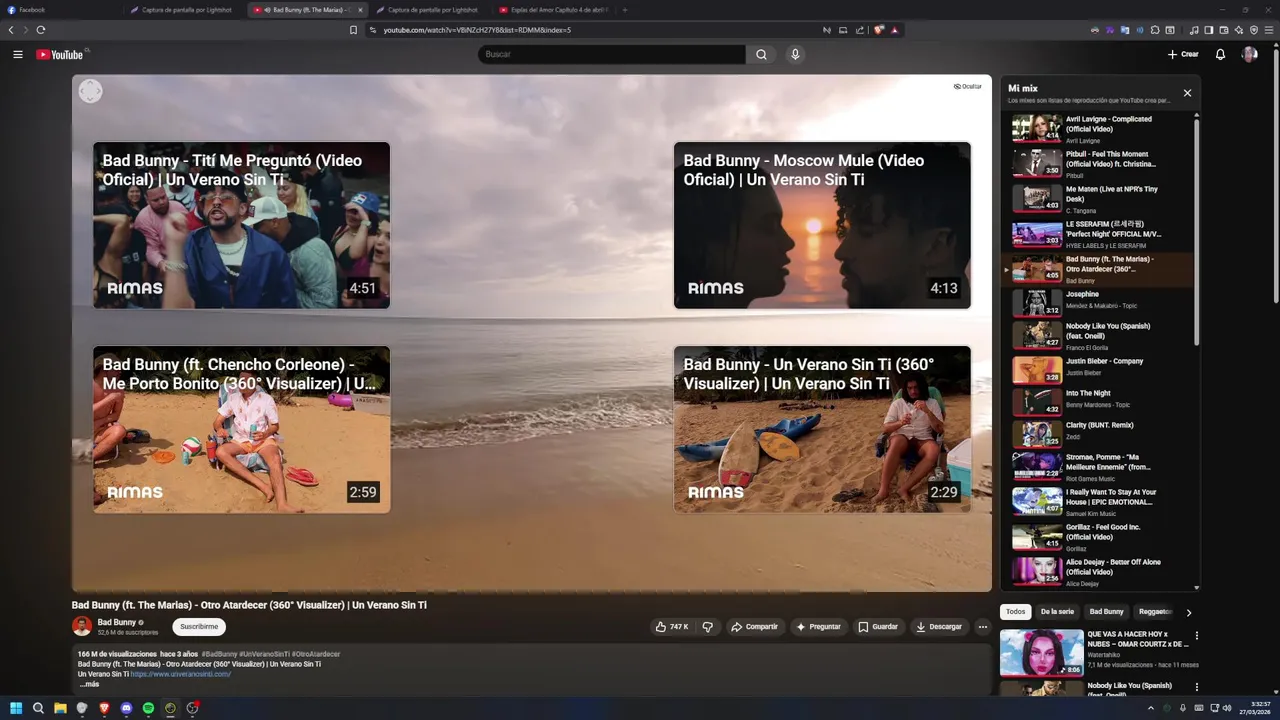Hide end-screen cards with Ocultar
Screen dimensions: 1280x720
pos(967,87)
